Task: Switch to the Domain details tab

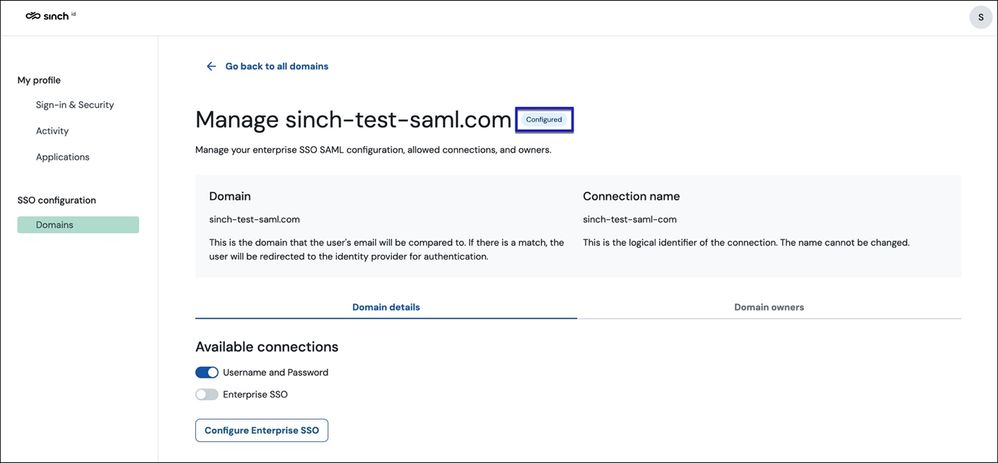Action: click(386, 307)
